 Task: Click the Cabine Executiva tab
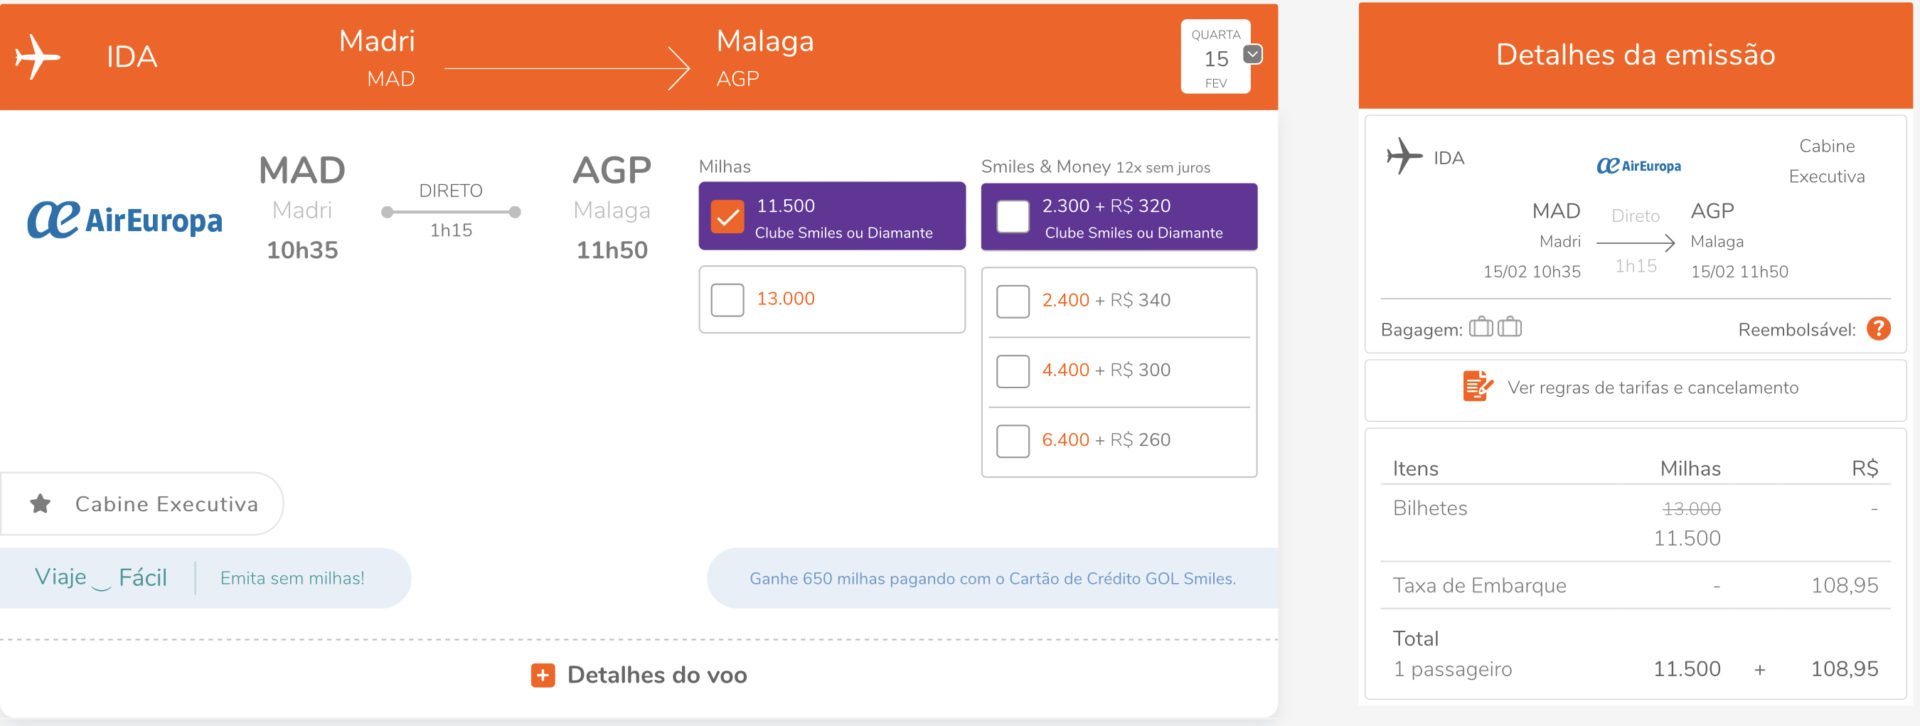141,504
